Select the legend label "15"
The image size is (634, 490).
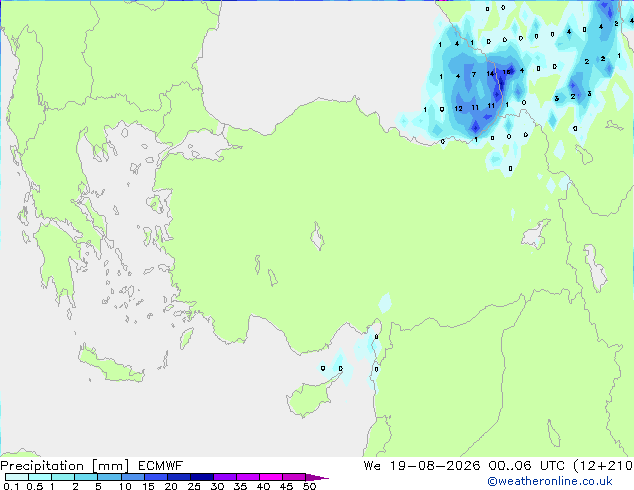[x=148, y=486]
